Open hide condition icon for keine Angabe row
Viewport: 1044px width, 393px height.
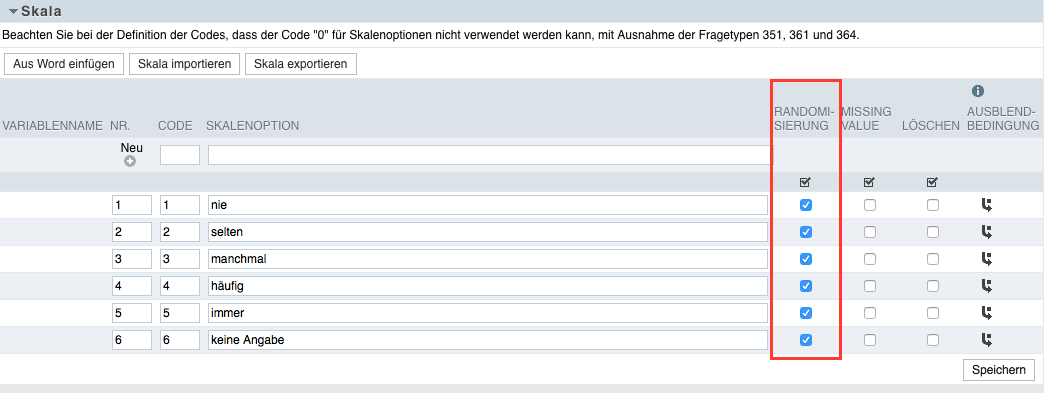(x=987, y=340)
